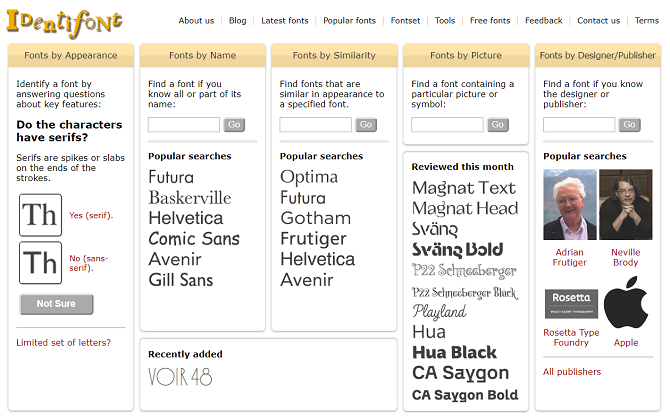Open Adrian Frutiger's photo
Viewport: 670px width, 420px height.
(x=570, y=204)
